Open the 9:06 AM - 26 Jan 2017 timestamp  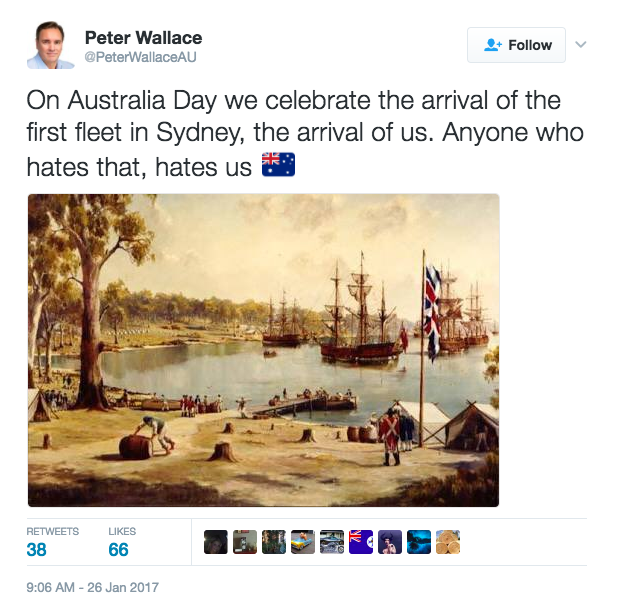(x=93, y=587)
